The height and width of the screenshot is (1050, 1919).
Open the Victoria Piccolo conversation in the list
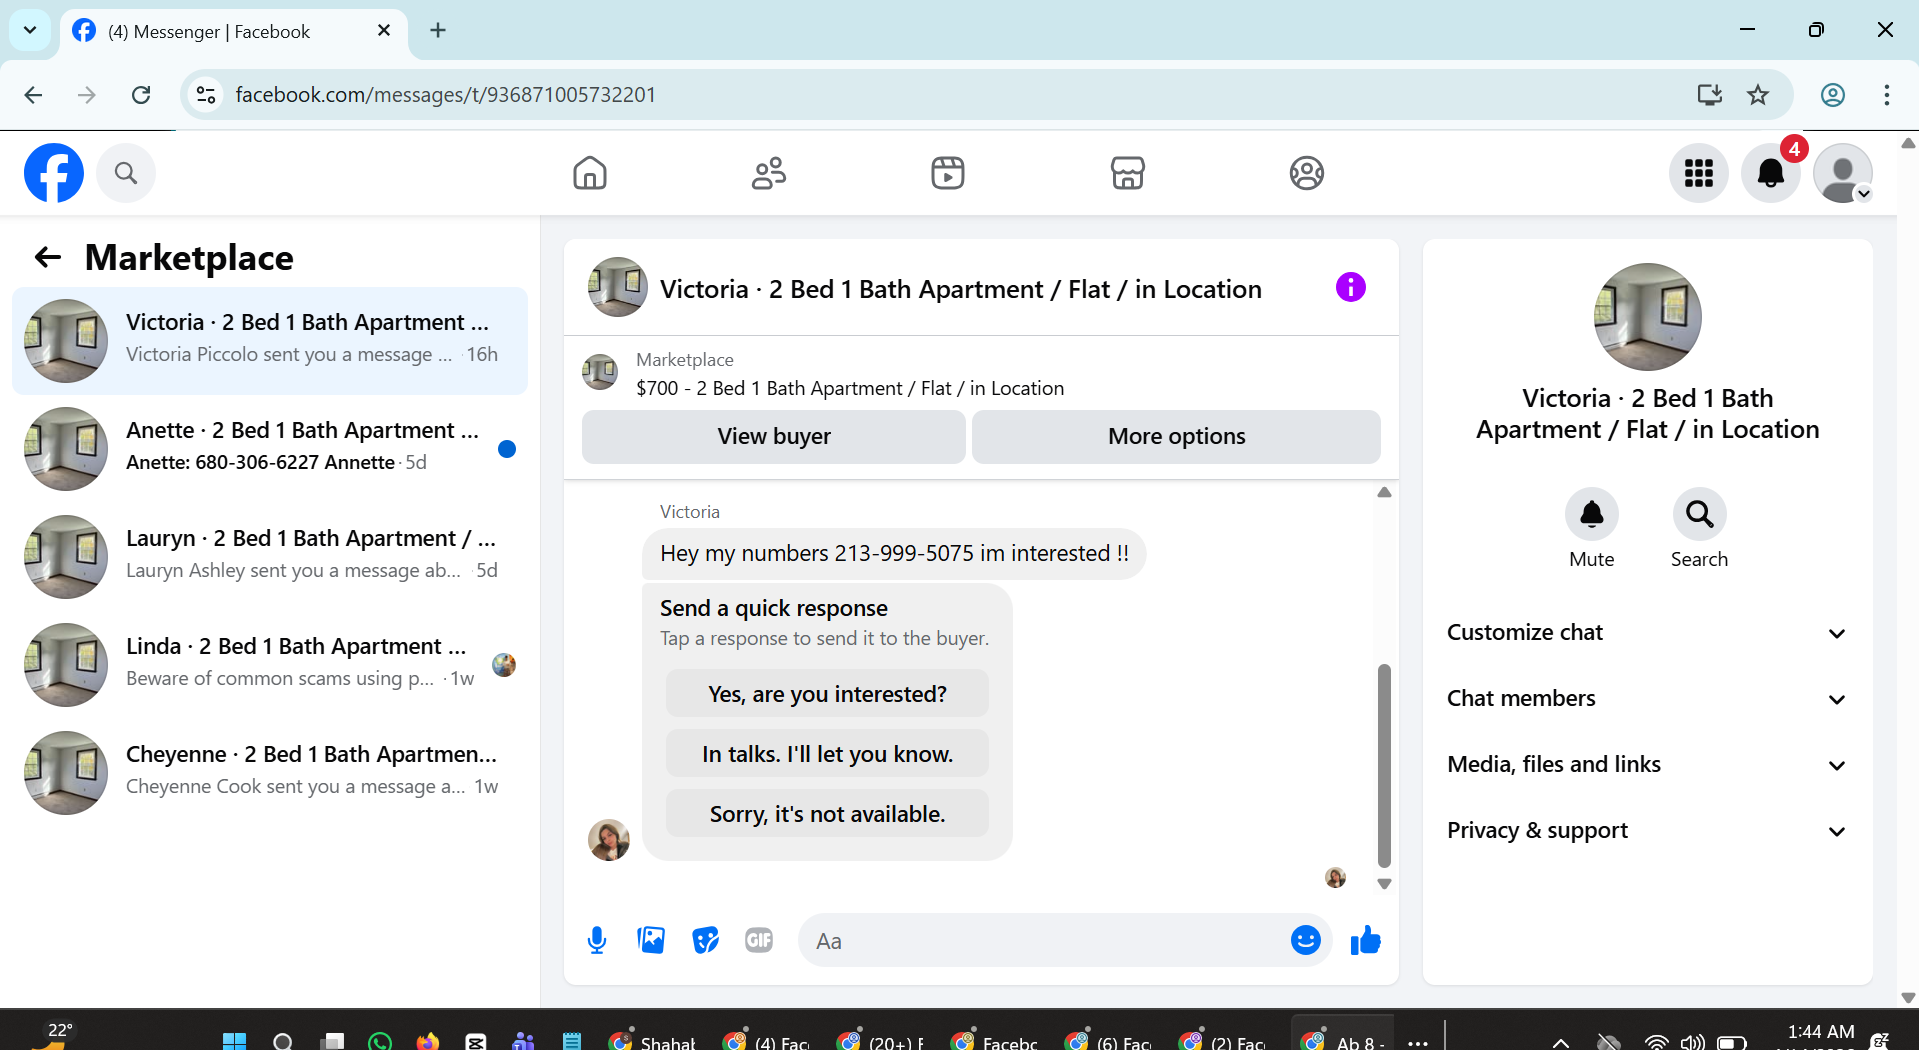click(270, 341)
